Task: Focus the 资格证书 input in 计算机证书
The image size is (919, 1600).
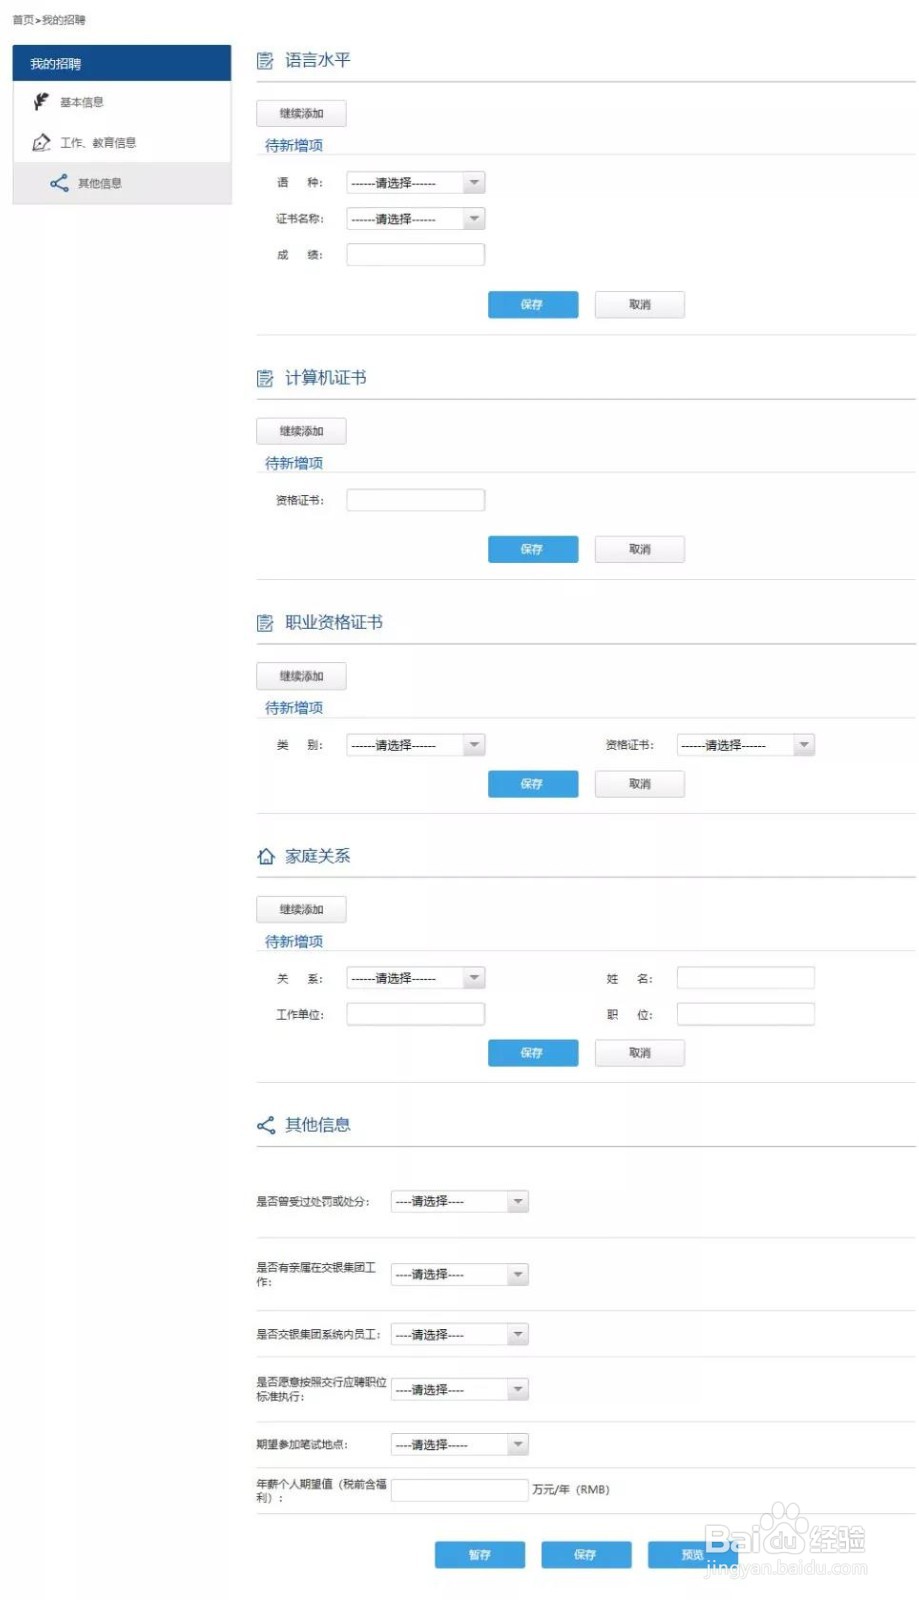Action: [416, 500]
